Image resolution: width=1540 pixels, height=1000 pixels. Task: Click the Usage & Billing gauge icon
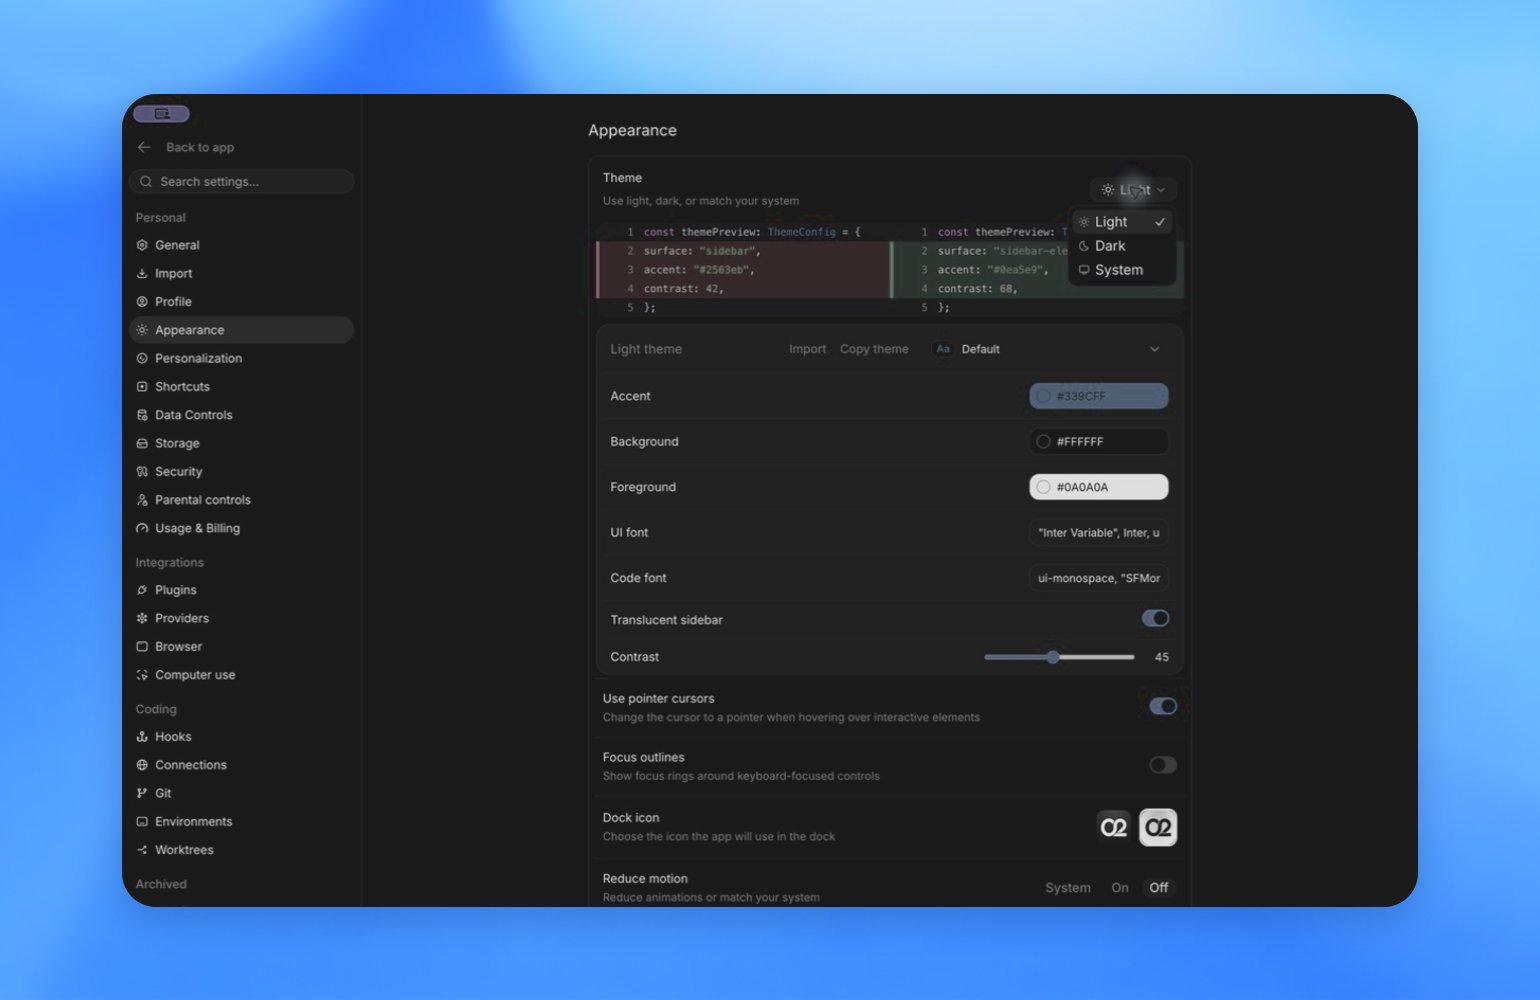click(x=142, y=528)
